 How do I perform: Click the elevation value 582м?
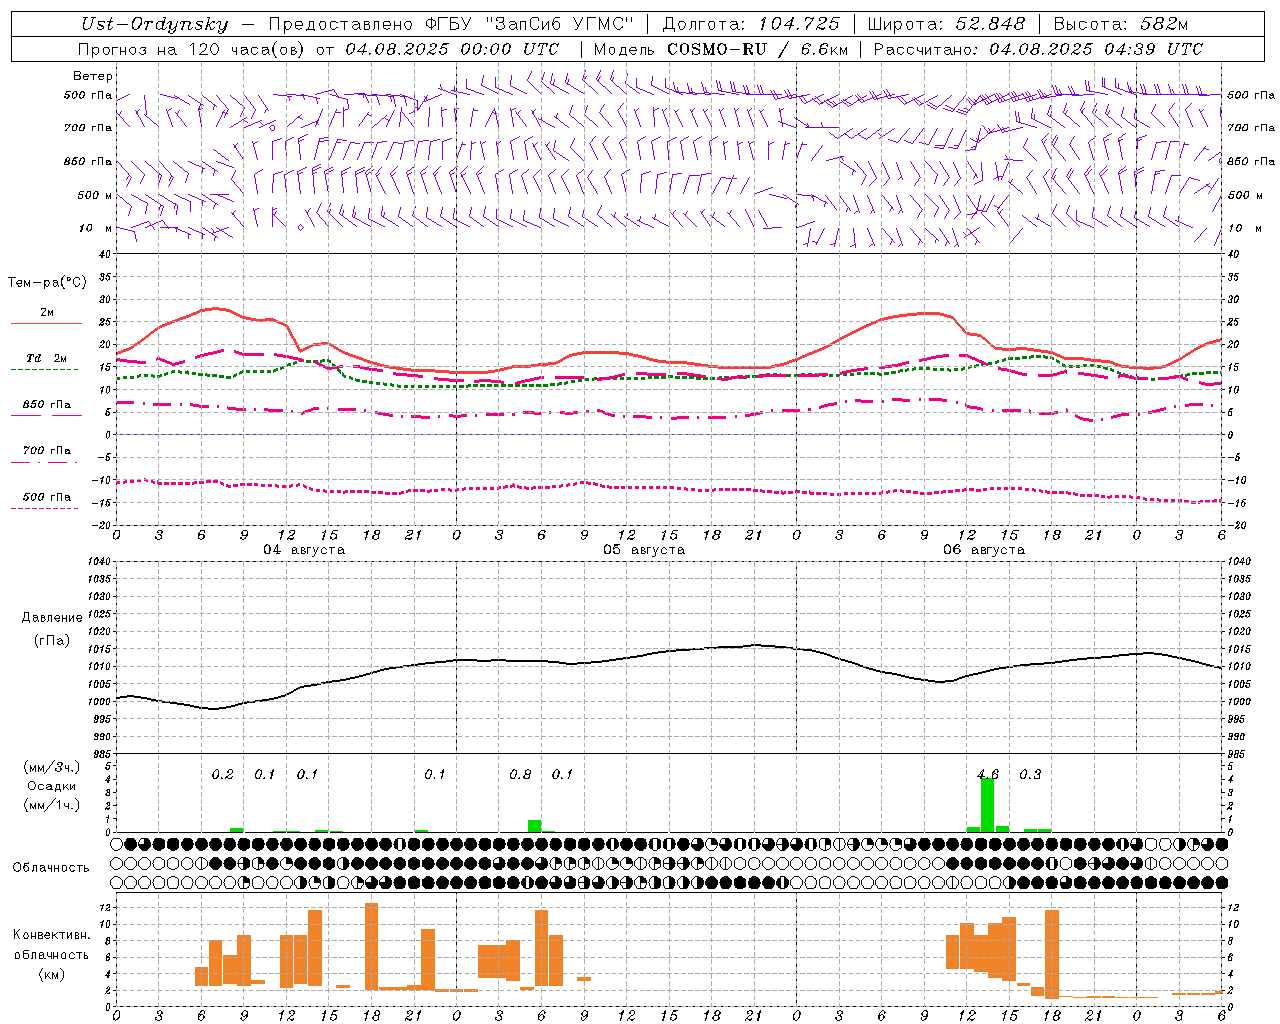click(1164, 24)
